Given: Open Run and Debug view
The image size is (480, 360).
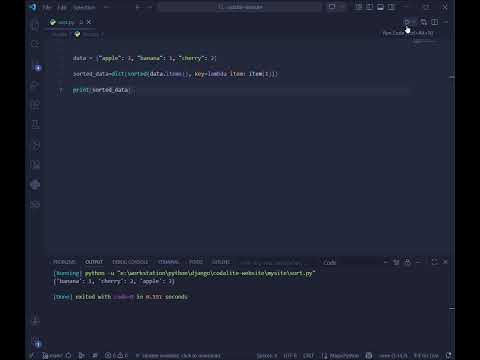Looking at the screenshot, I should click(x=35, y=85).
